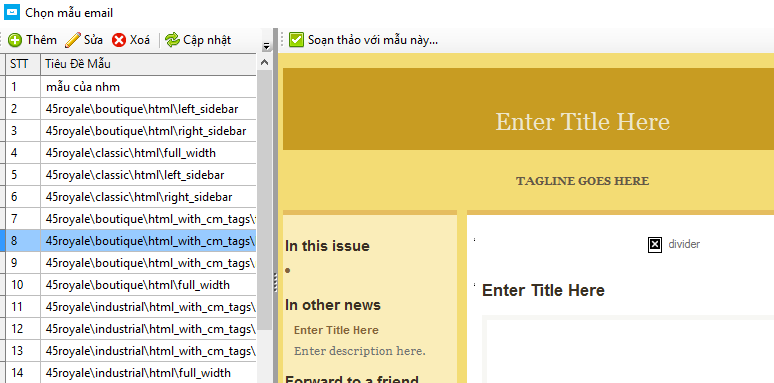
Task: Select template row number 9
Action: [x=131, y=263]
